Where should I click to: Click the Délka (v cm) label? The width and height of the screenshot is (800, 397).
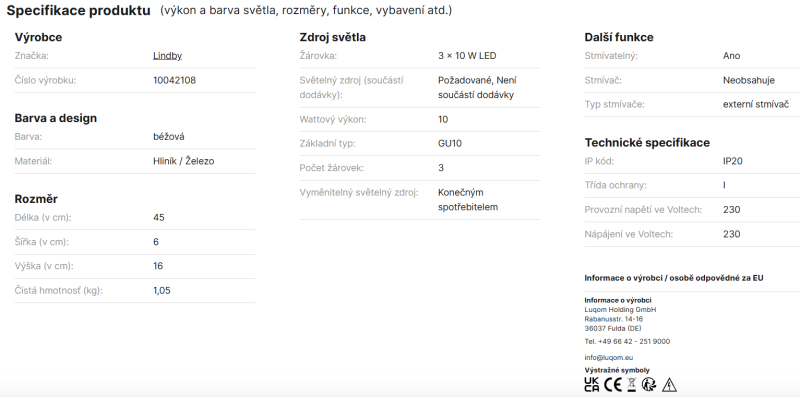click(43, 217)
